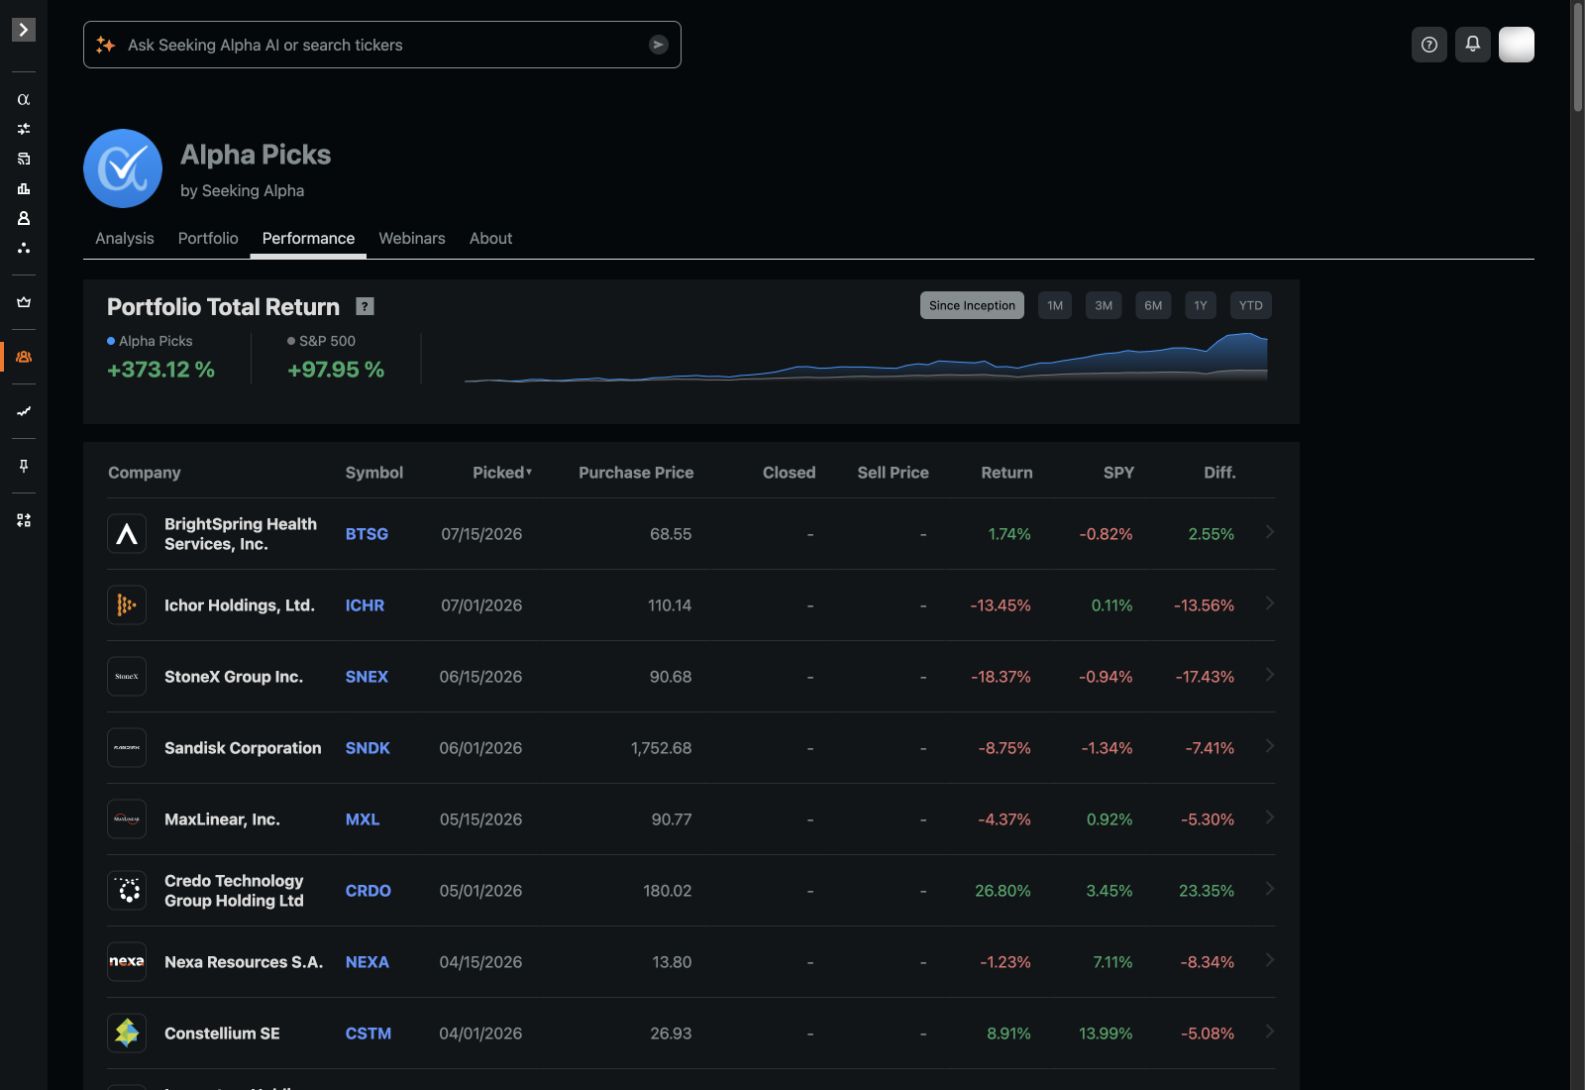
Task: Open the CSTM ticker link
Action: pyautogui.click(x=368, y=1033)
